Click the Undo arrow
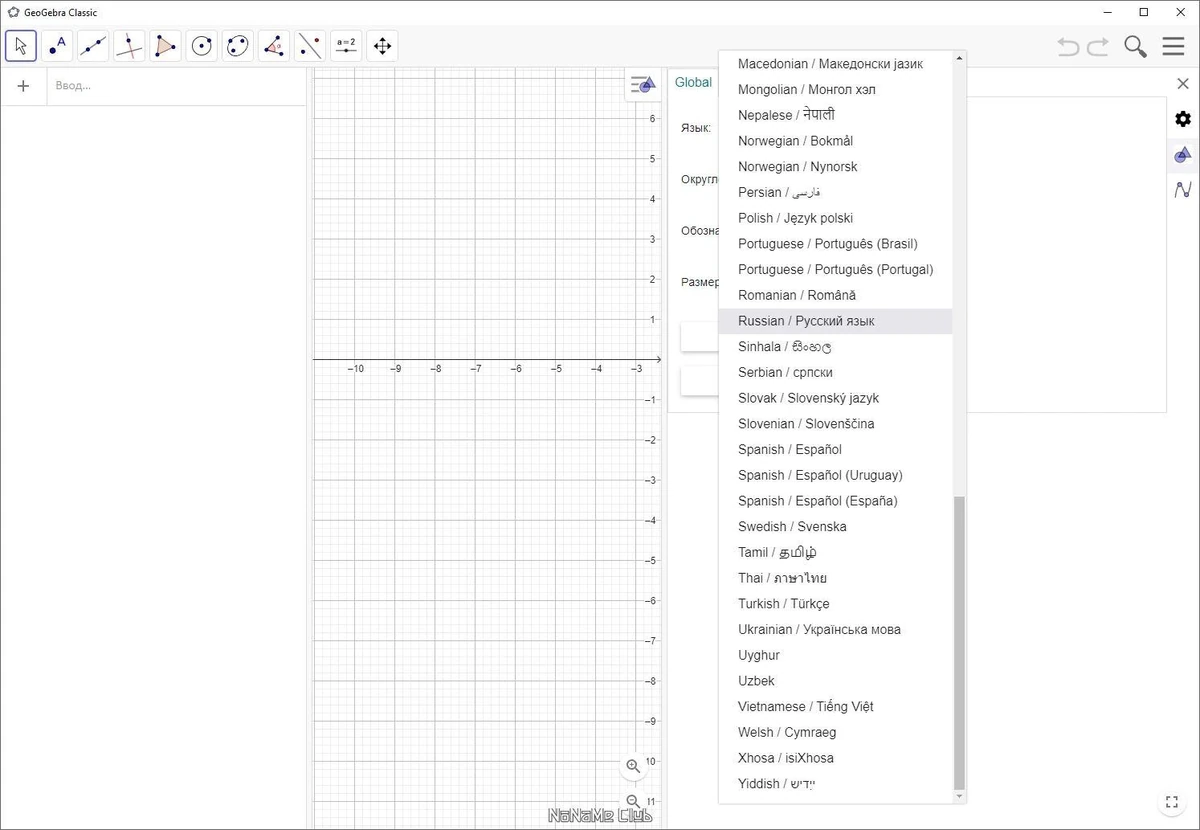Viewport: 1200px width, 830px height. (1068, 46)
